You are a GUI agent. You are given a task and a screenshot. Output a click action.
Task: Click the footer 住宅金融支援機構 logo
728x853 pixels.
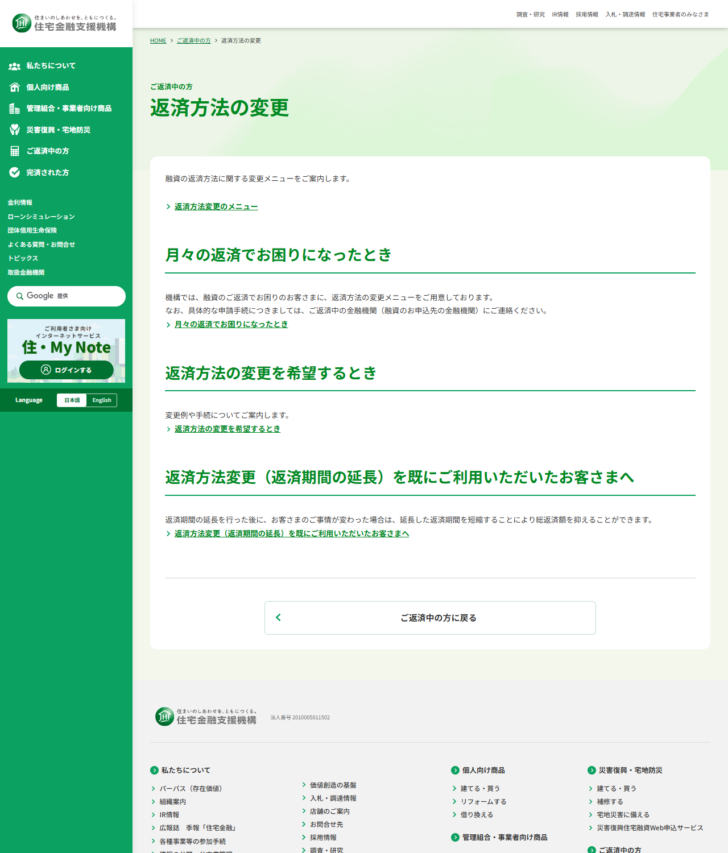(x=206, y=716)
